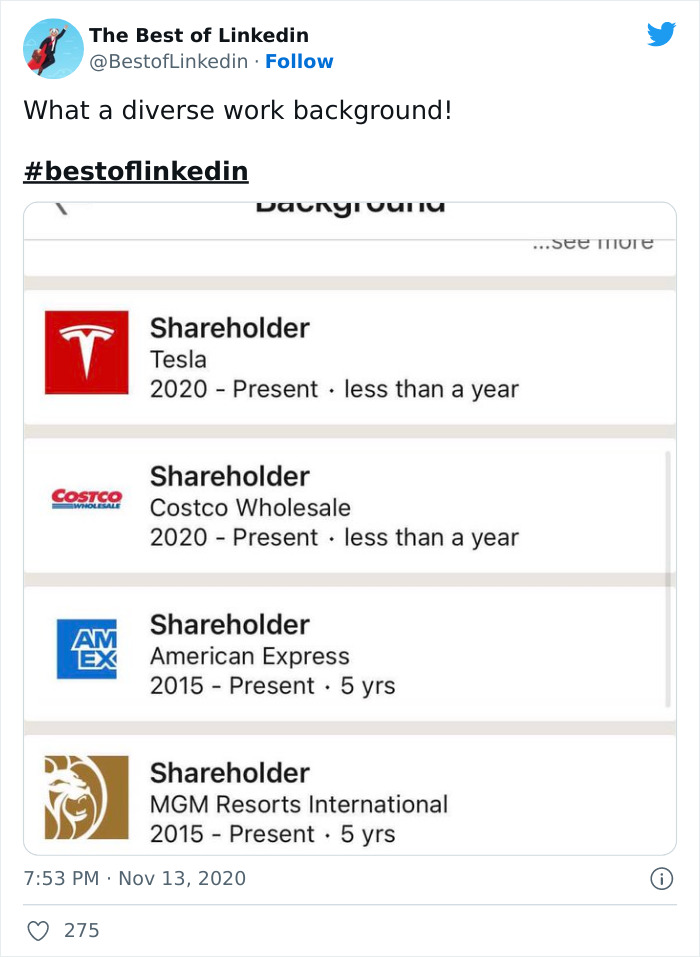
Task: Open the tweet timestamp Nov 13, 2020
Action: [x=135, y=879]
